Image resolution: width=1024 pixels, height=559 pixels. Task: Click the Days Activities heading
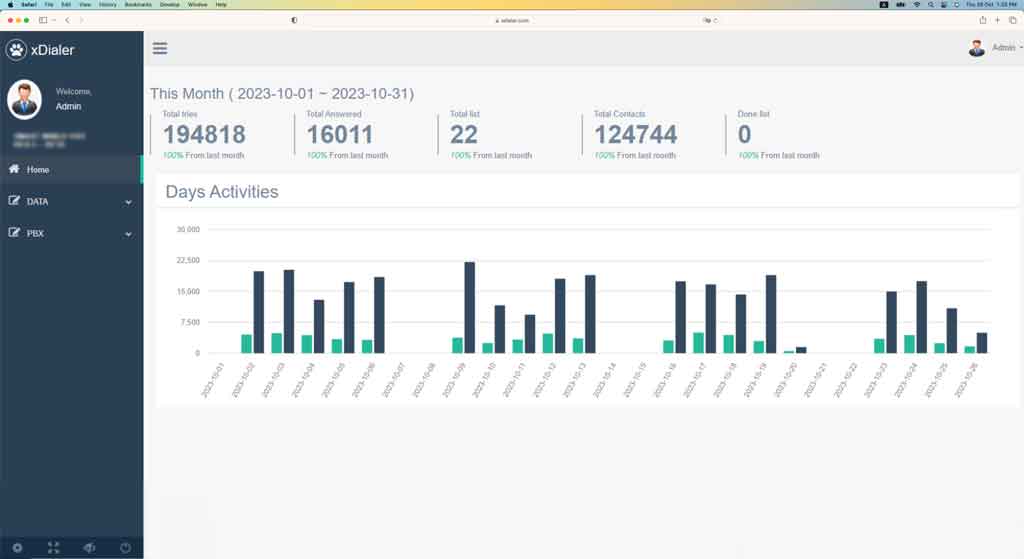222,191
